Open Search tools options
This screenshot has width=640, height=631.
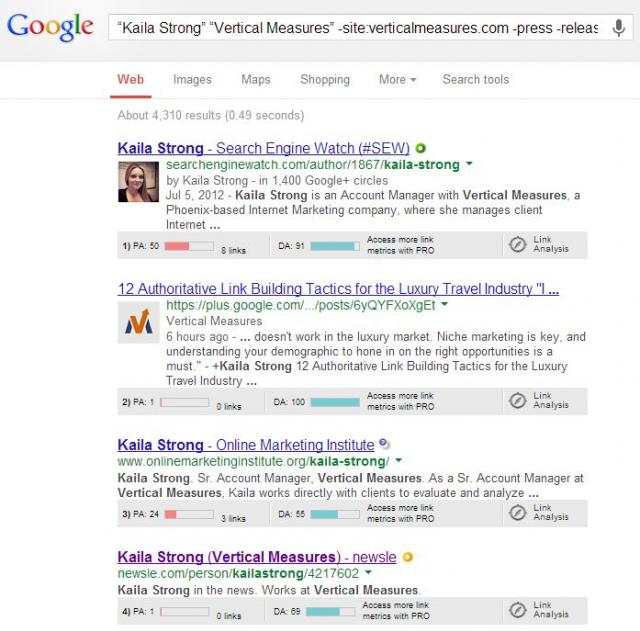(476, 79)
